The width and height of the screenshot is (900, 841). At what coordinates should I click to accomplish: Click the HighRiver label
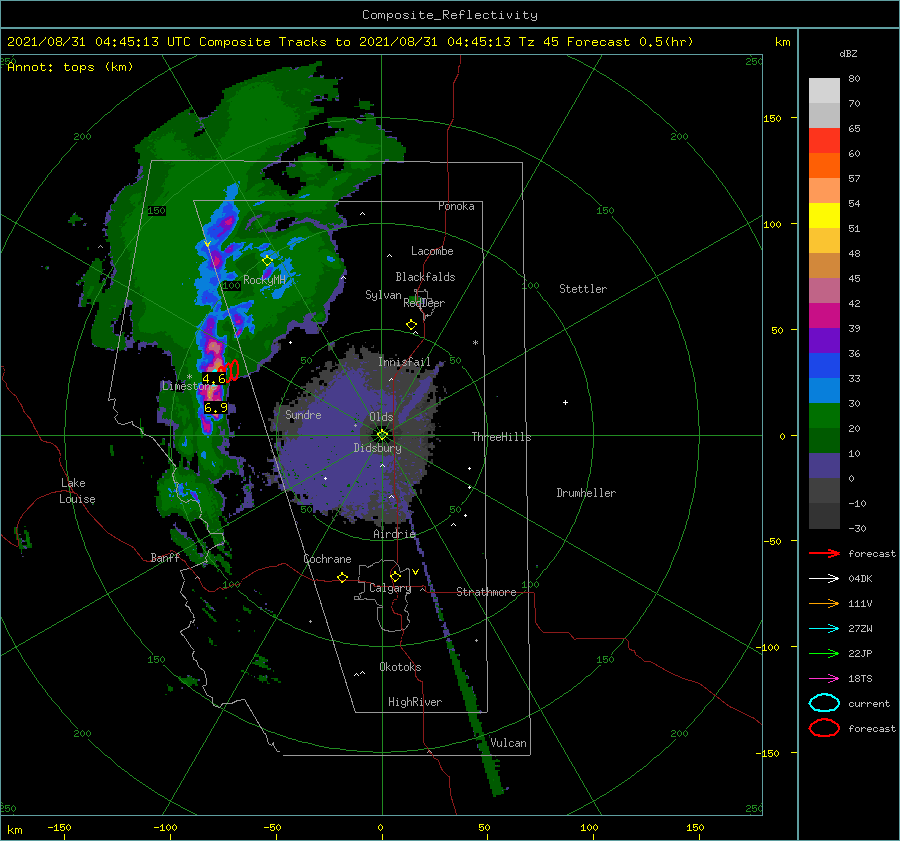pyautogui.click(x=415, y=702)
